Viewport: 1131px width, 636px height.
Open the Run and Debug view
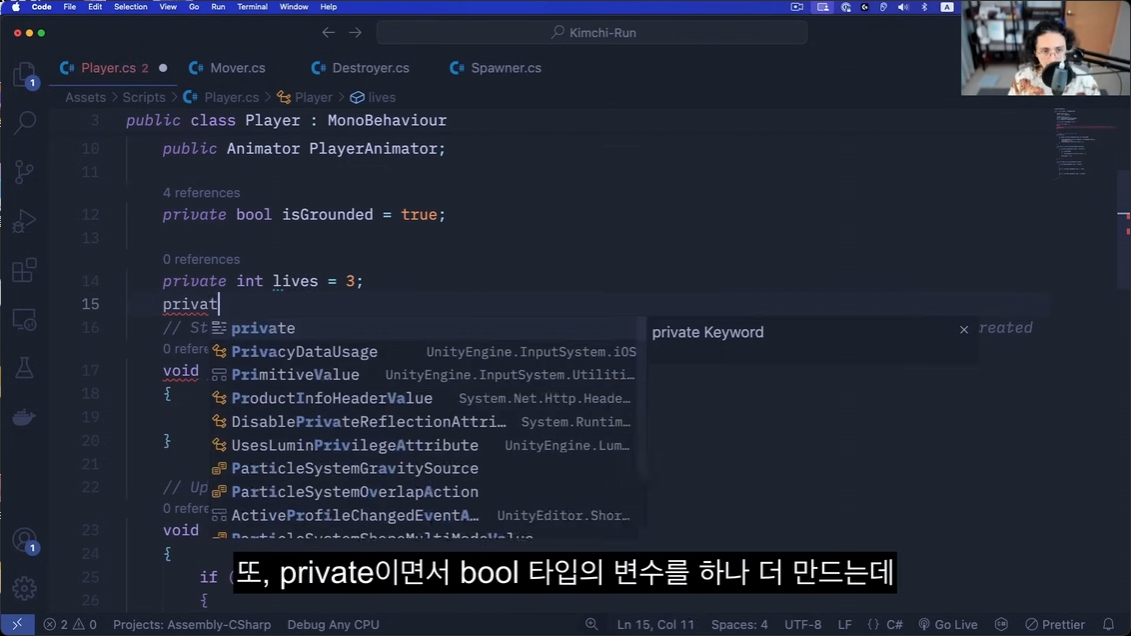[24, 221]
